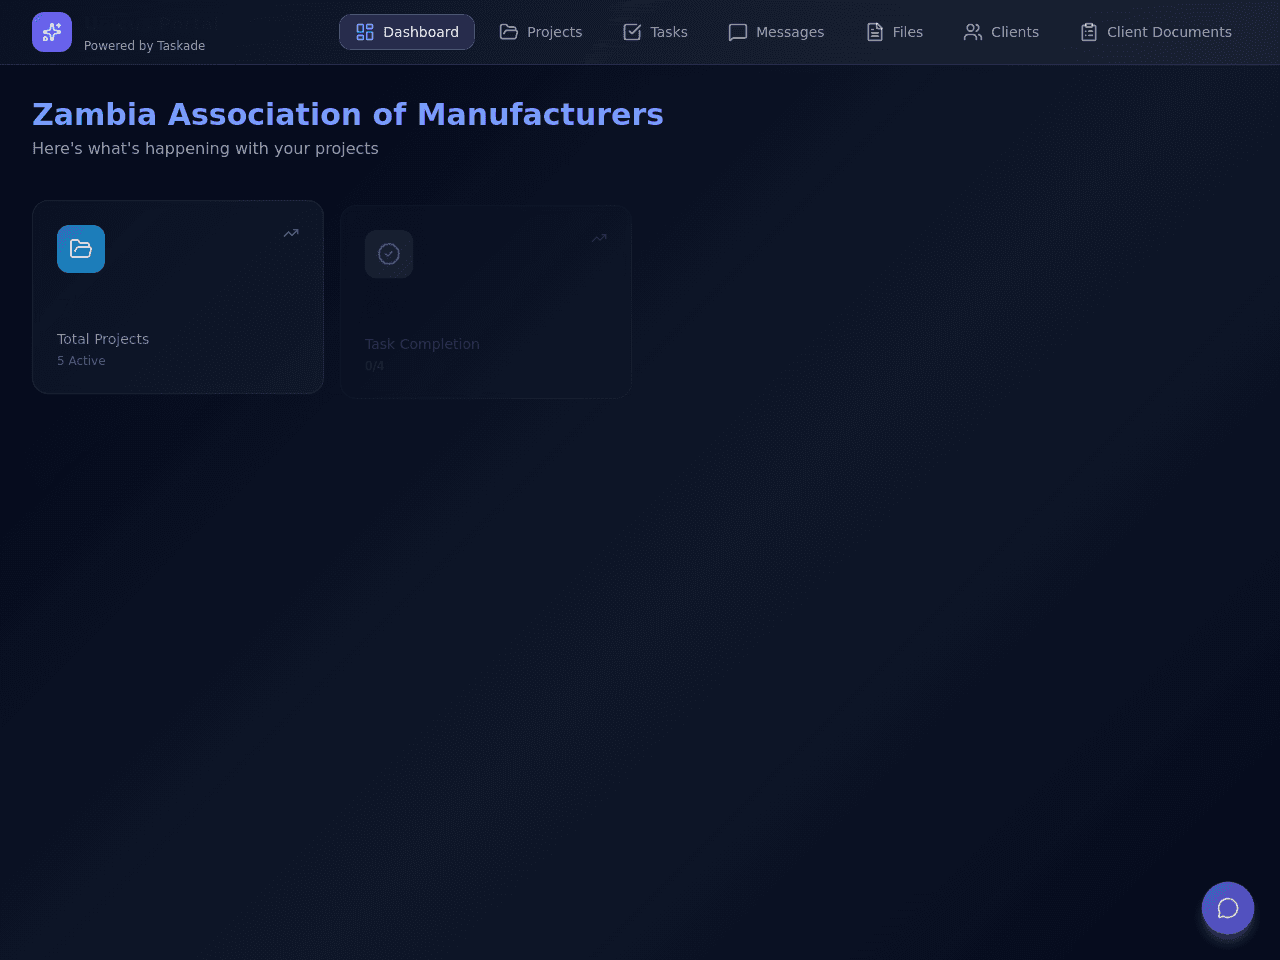Click the circled checkmark icon on Task Completion card
This screenshot has width=1280, height=960.
tap(389, 254)
